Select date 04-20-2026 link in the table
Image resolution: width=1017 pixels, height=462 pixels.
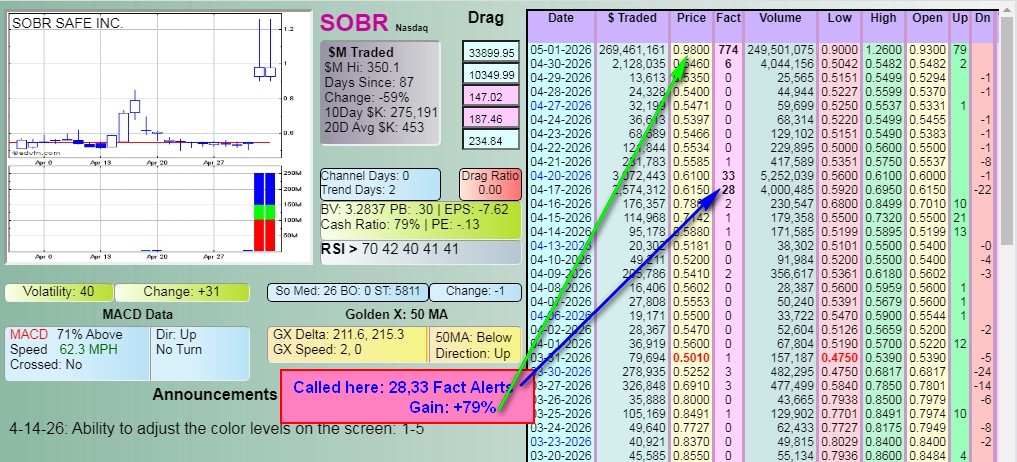(x=560, y=176)
